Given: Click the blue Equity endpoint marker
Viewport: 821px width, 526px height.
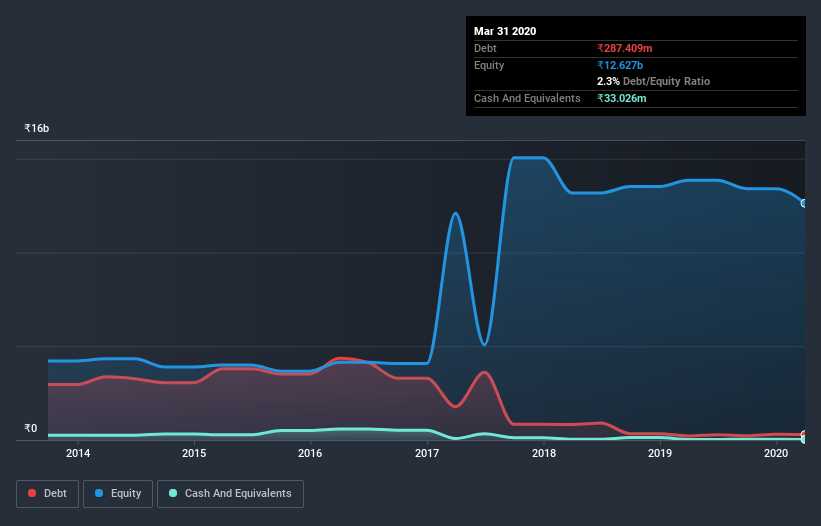Looking at the screenshot, I should pyautogui.click(x=804, y=203).
